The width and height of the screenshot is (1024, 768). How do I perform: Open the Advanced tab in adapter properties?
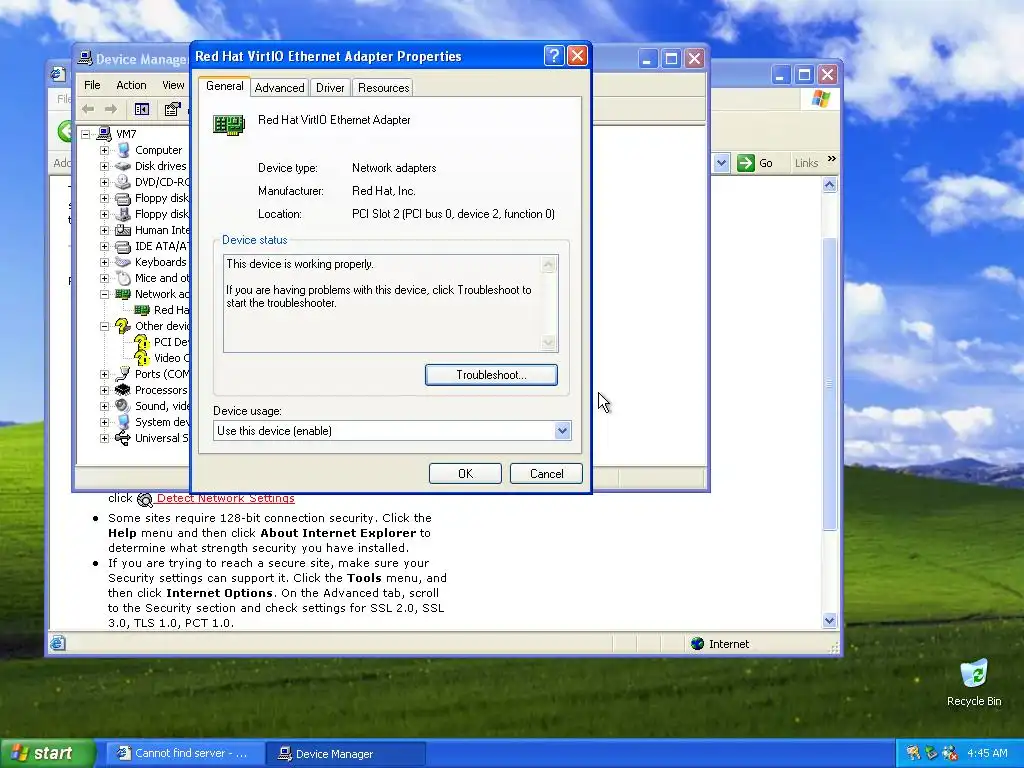point(279,88)
